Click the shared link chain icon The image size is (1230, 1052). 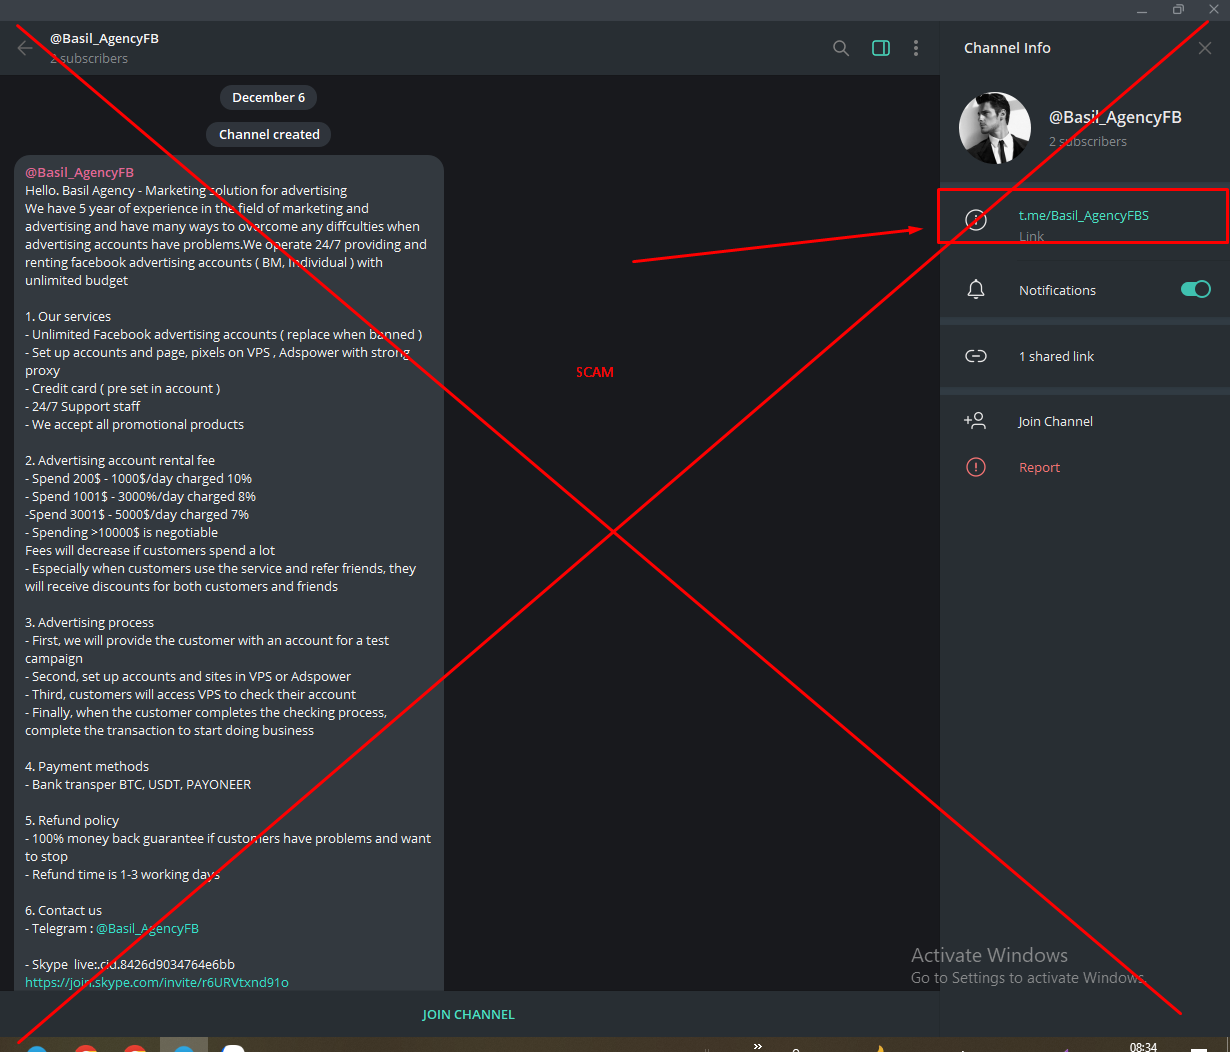click(976, 356)
